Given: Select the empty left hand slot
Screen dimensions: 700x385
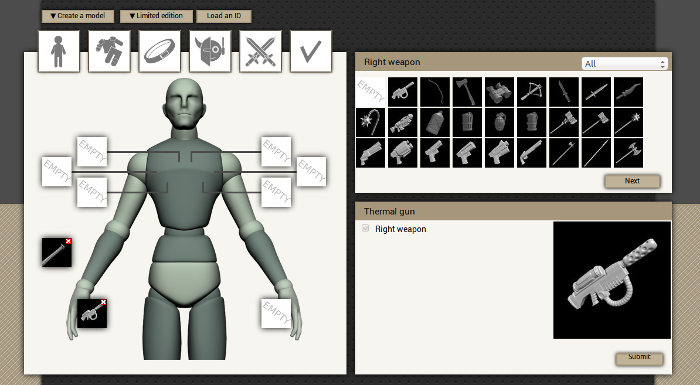Looking at the screenshot, I should click(x=276, y=314).
